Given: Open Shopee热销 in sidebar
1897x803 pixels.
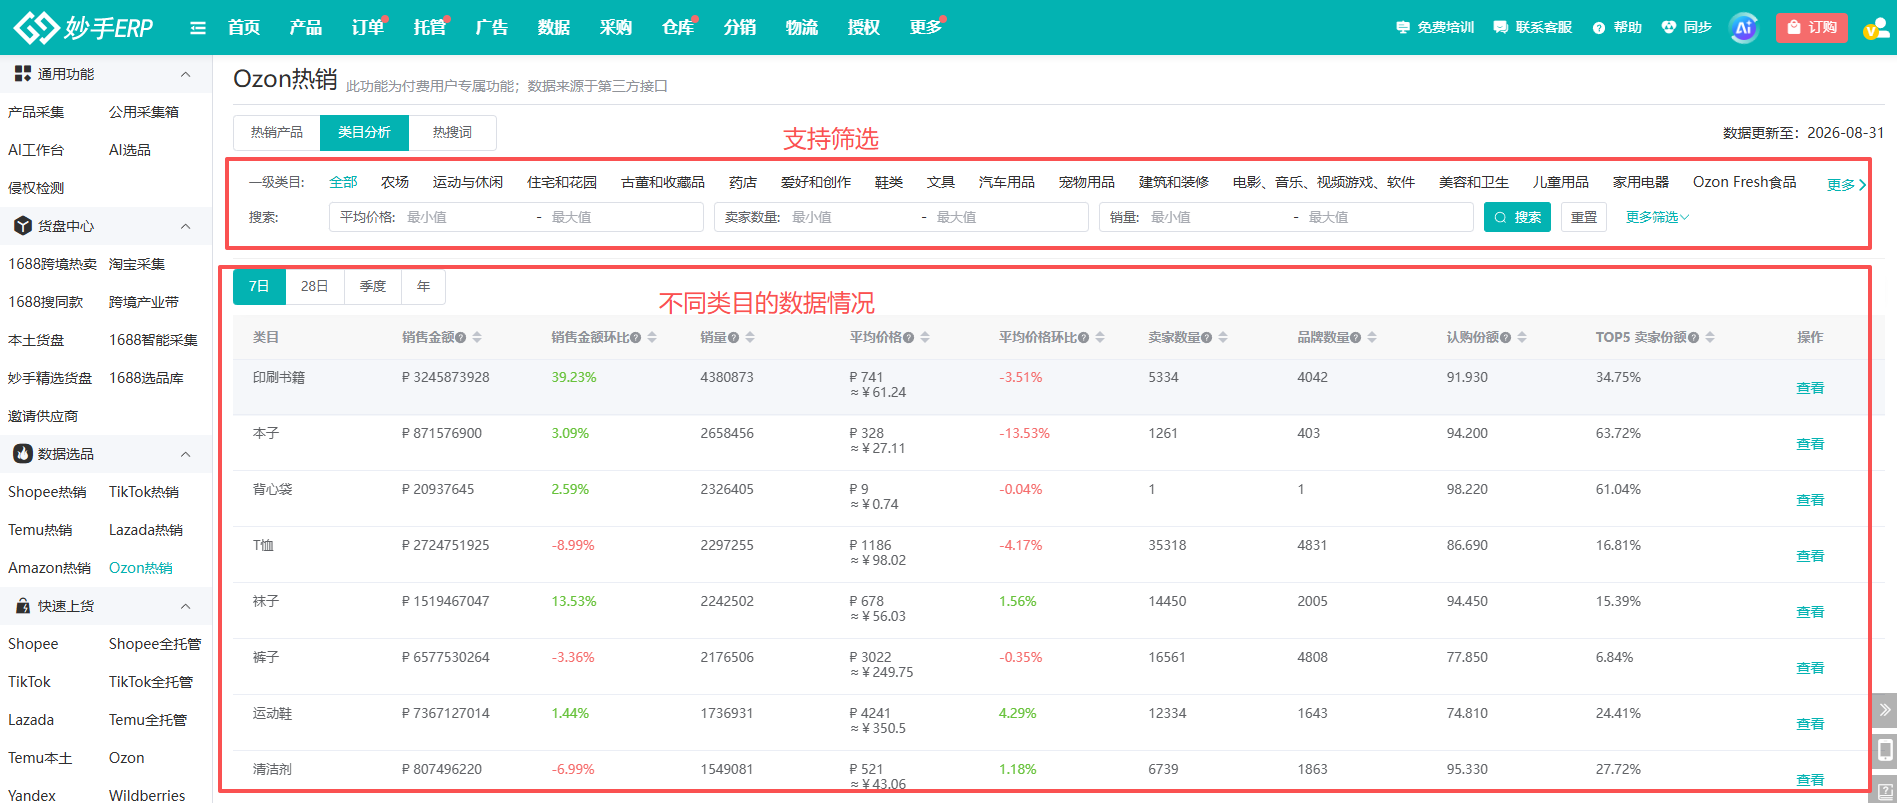Looking at the screenshot, I should coord(47,492).
